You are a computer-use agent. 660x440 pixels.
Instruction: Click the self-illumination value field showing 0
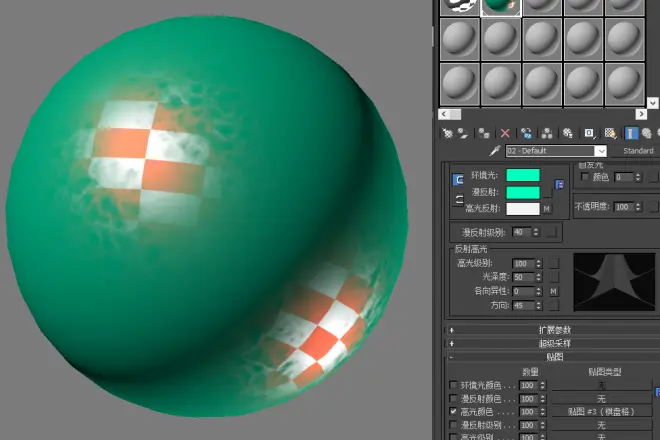point(624,177)
